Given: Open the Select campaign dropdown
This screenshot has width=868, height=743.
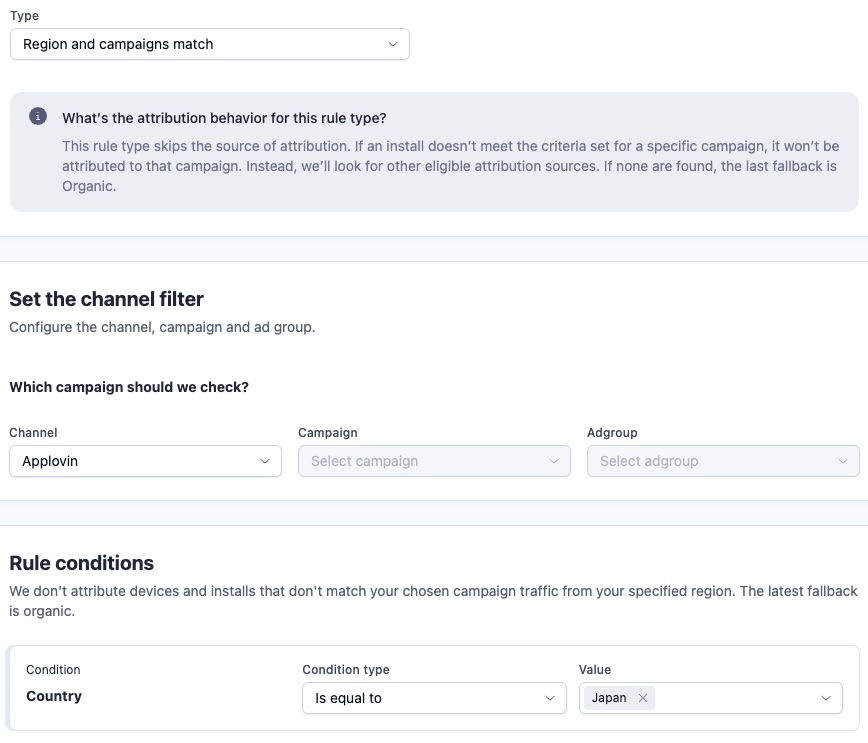Looking at the screenshot, I should (435, 461).
